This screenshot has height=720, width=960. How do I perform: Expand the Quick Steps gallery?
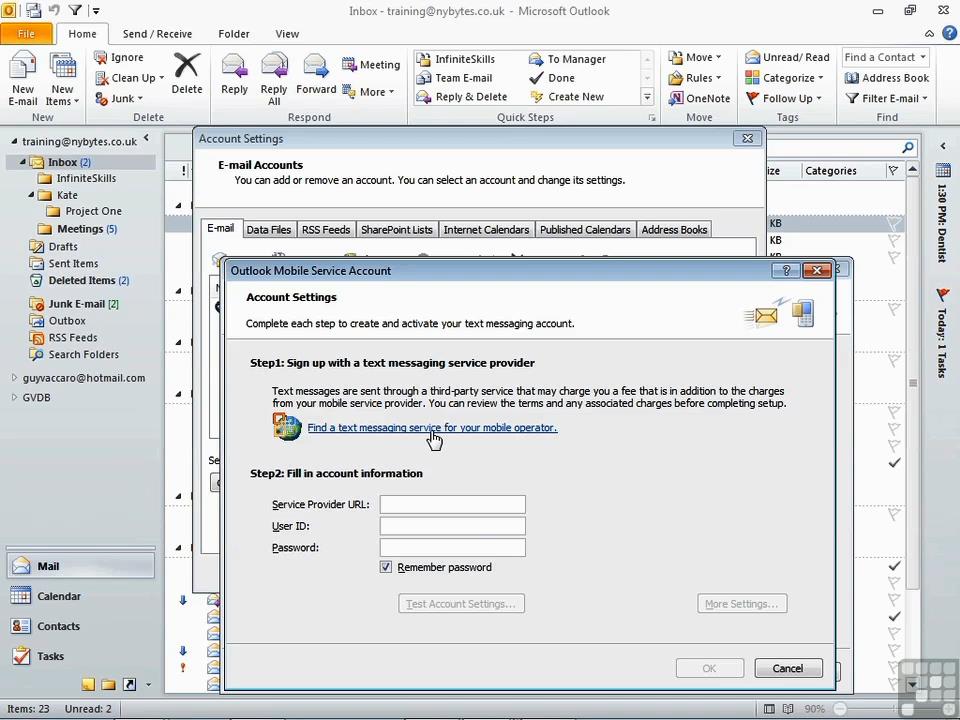(647, 97)
